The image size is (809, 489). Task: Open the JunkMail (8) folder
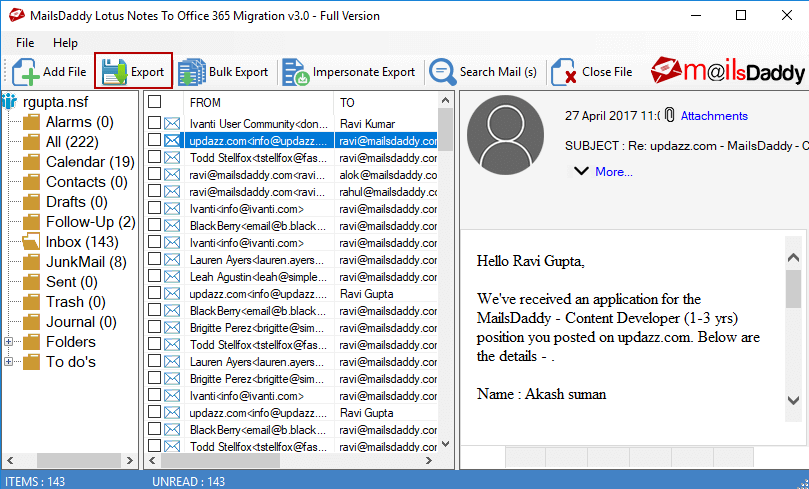point(86,262)
